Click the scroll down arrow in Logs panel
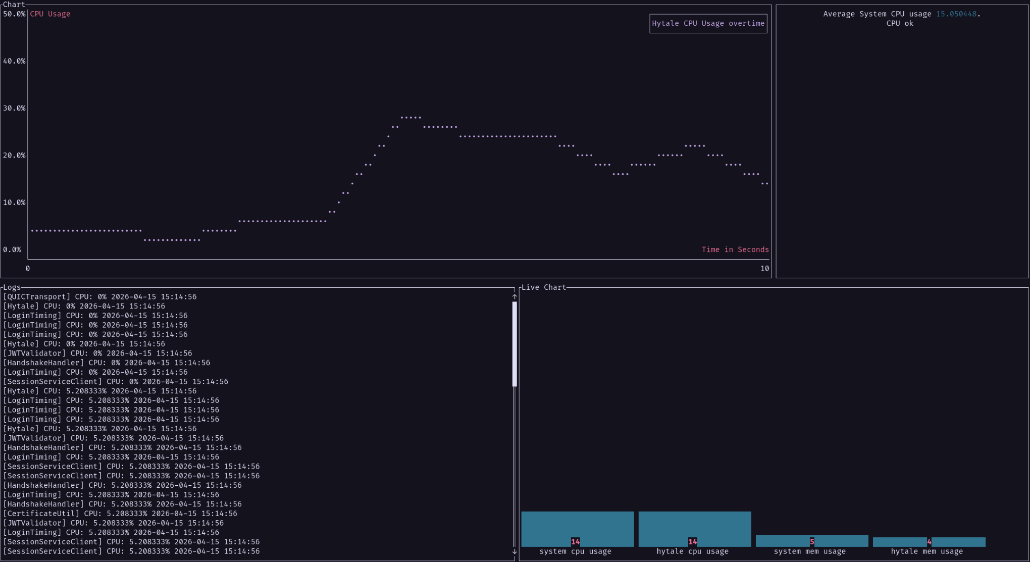Viewport: 1030px width, 562px height. pos(514,551)
